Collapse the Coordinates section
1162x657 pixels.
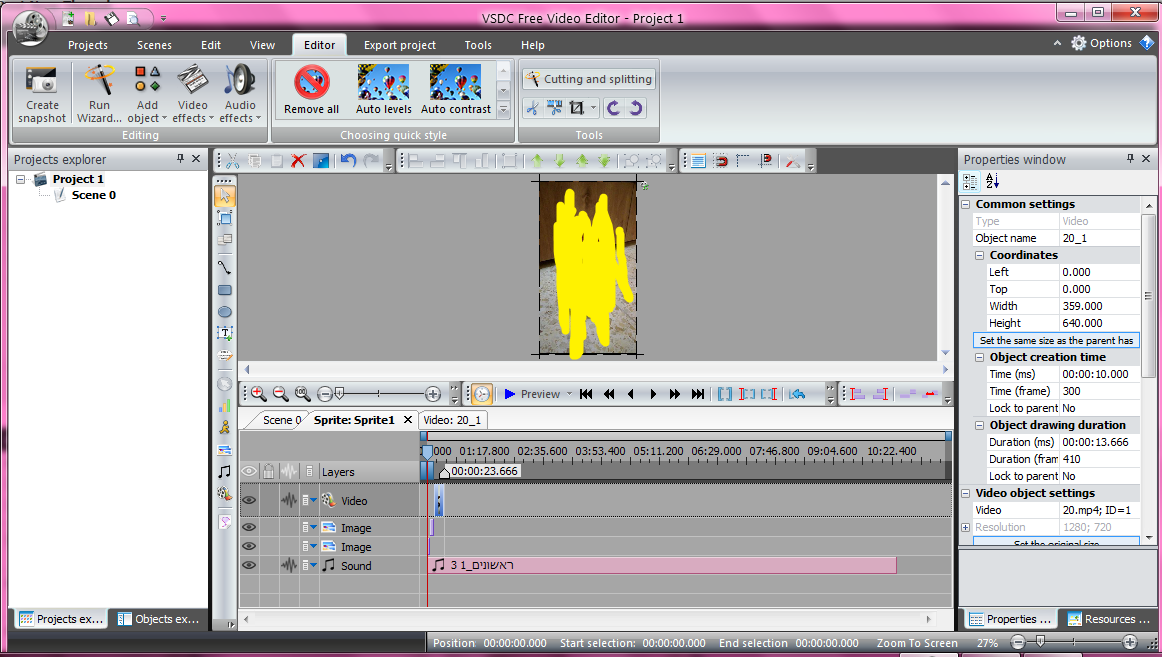point(980,255)
